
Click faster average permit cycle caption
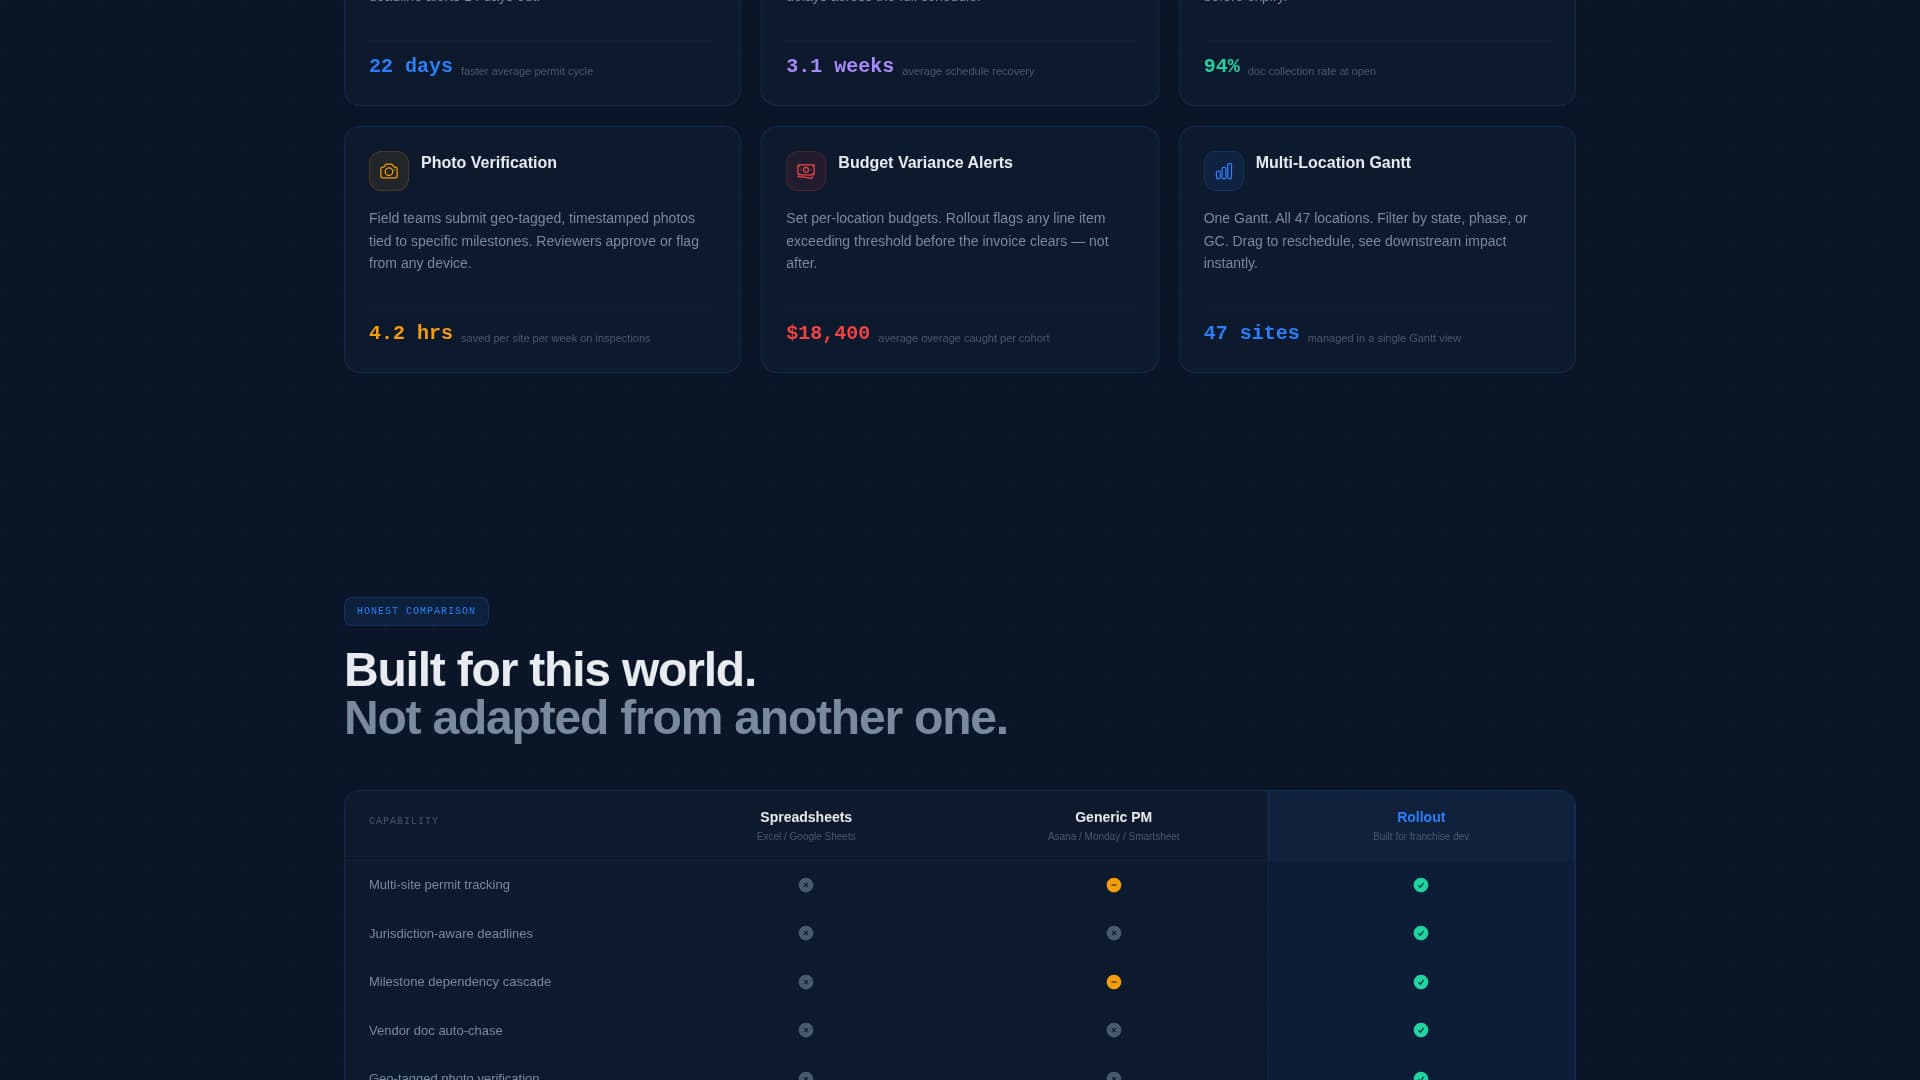527,71
